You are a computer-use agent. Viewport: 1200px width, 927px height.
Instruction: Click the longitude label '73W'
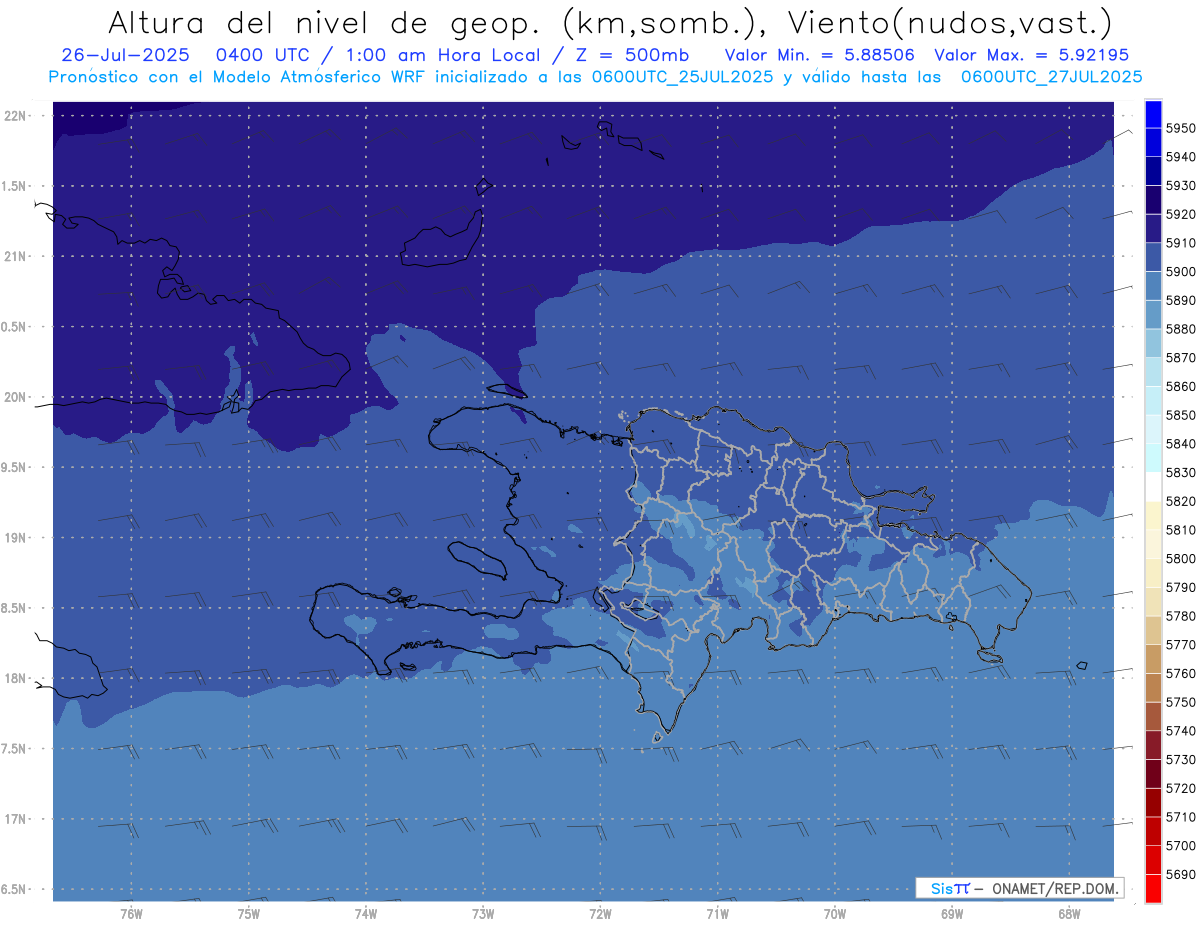coord(483,914)
